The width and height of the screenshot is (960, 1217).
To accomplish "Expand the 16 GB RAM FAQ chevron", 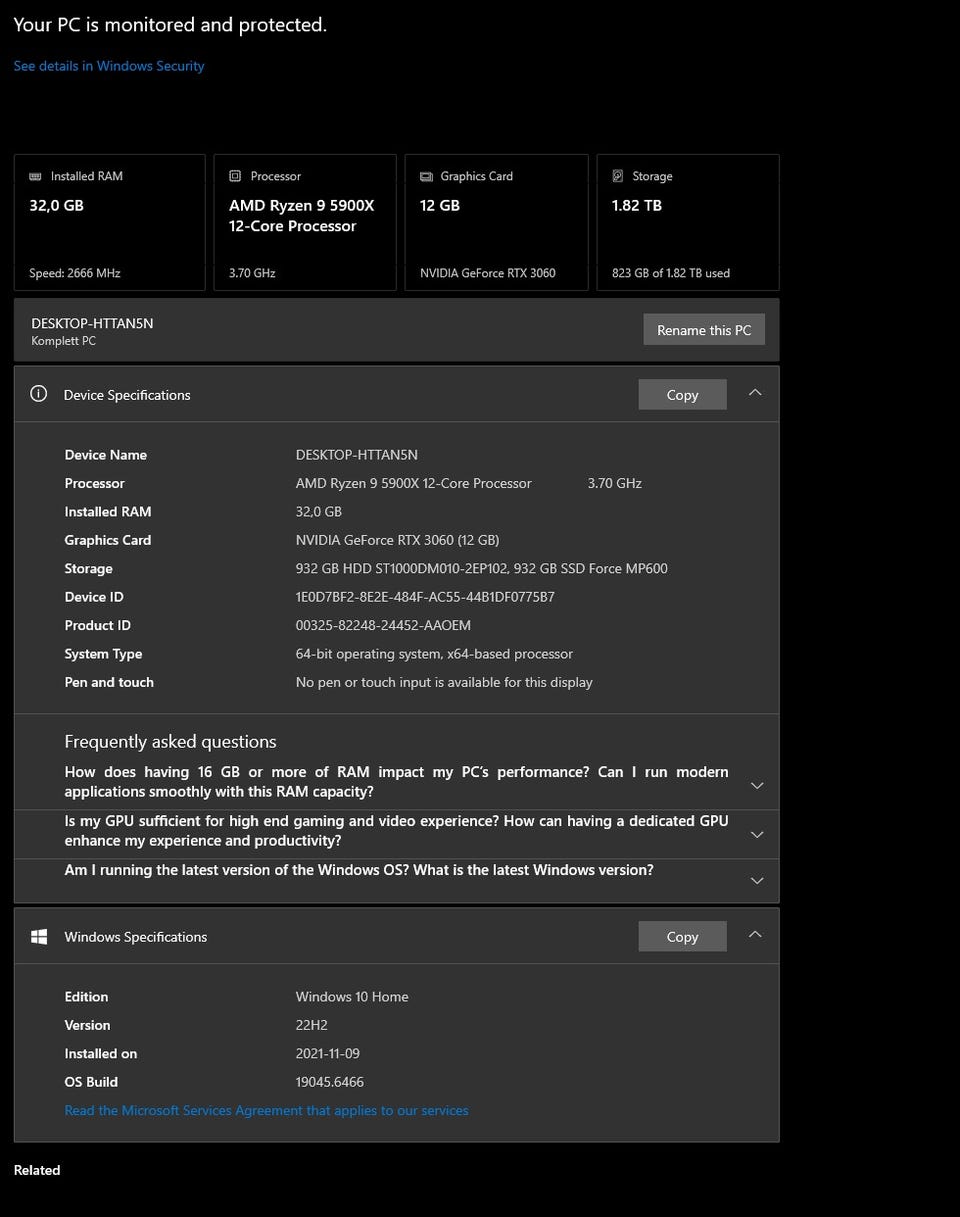I will 757,786.
